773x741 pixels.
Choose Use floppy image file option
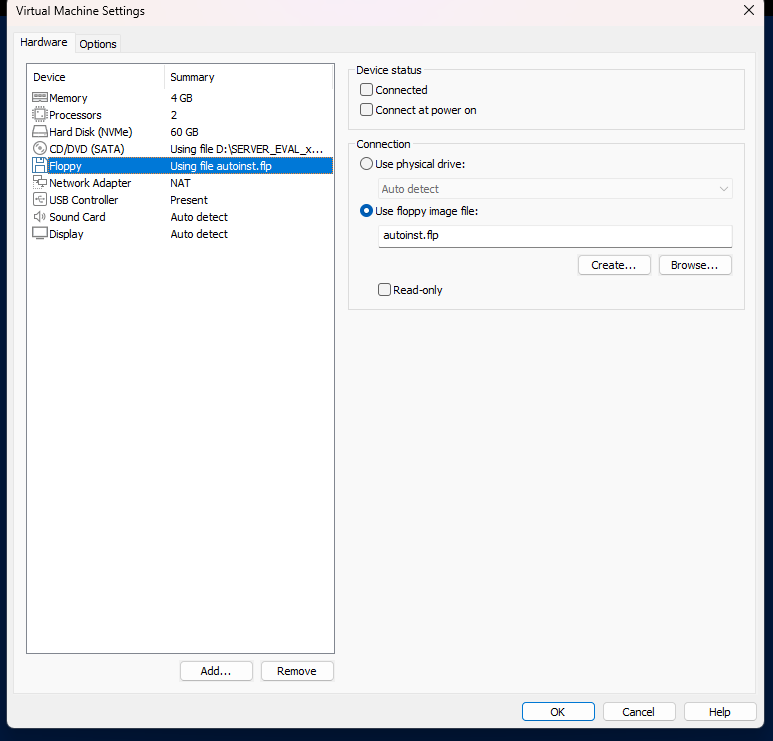tap(367, 211)
